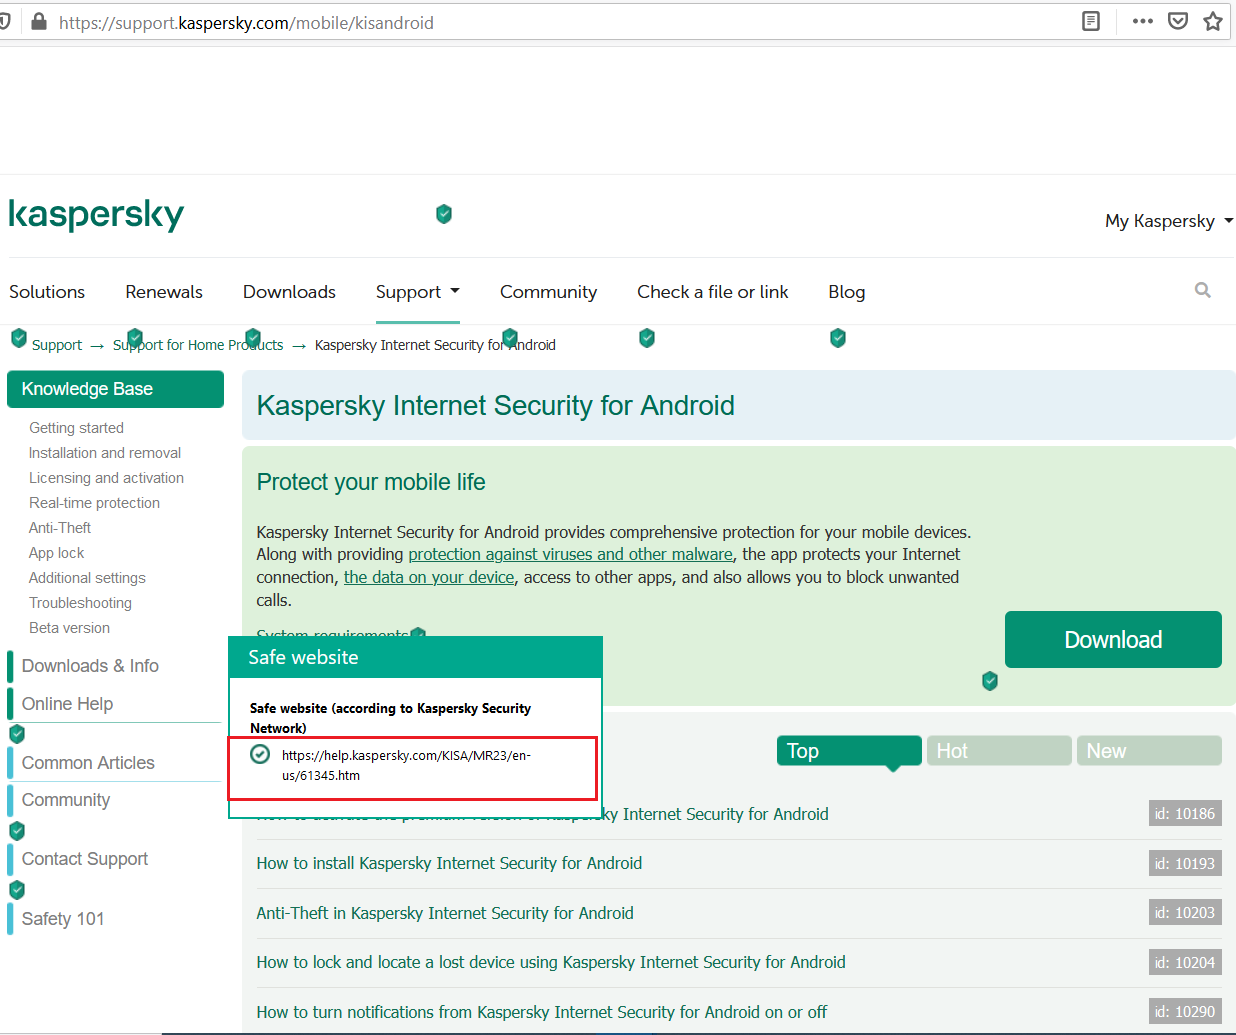
Task: Bookmark this page with star icon
Action: pyautogui.click(x=1212, y=21)
